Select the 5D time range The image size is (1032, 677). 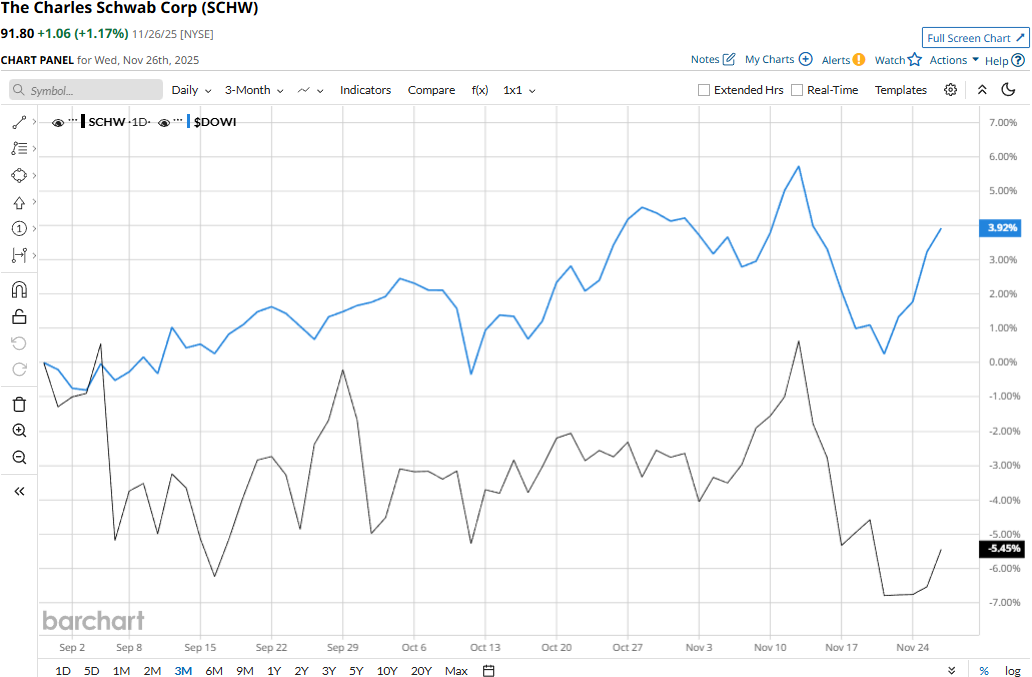91,670
